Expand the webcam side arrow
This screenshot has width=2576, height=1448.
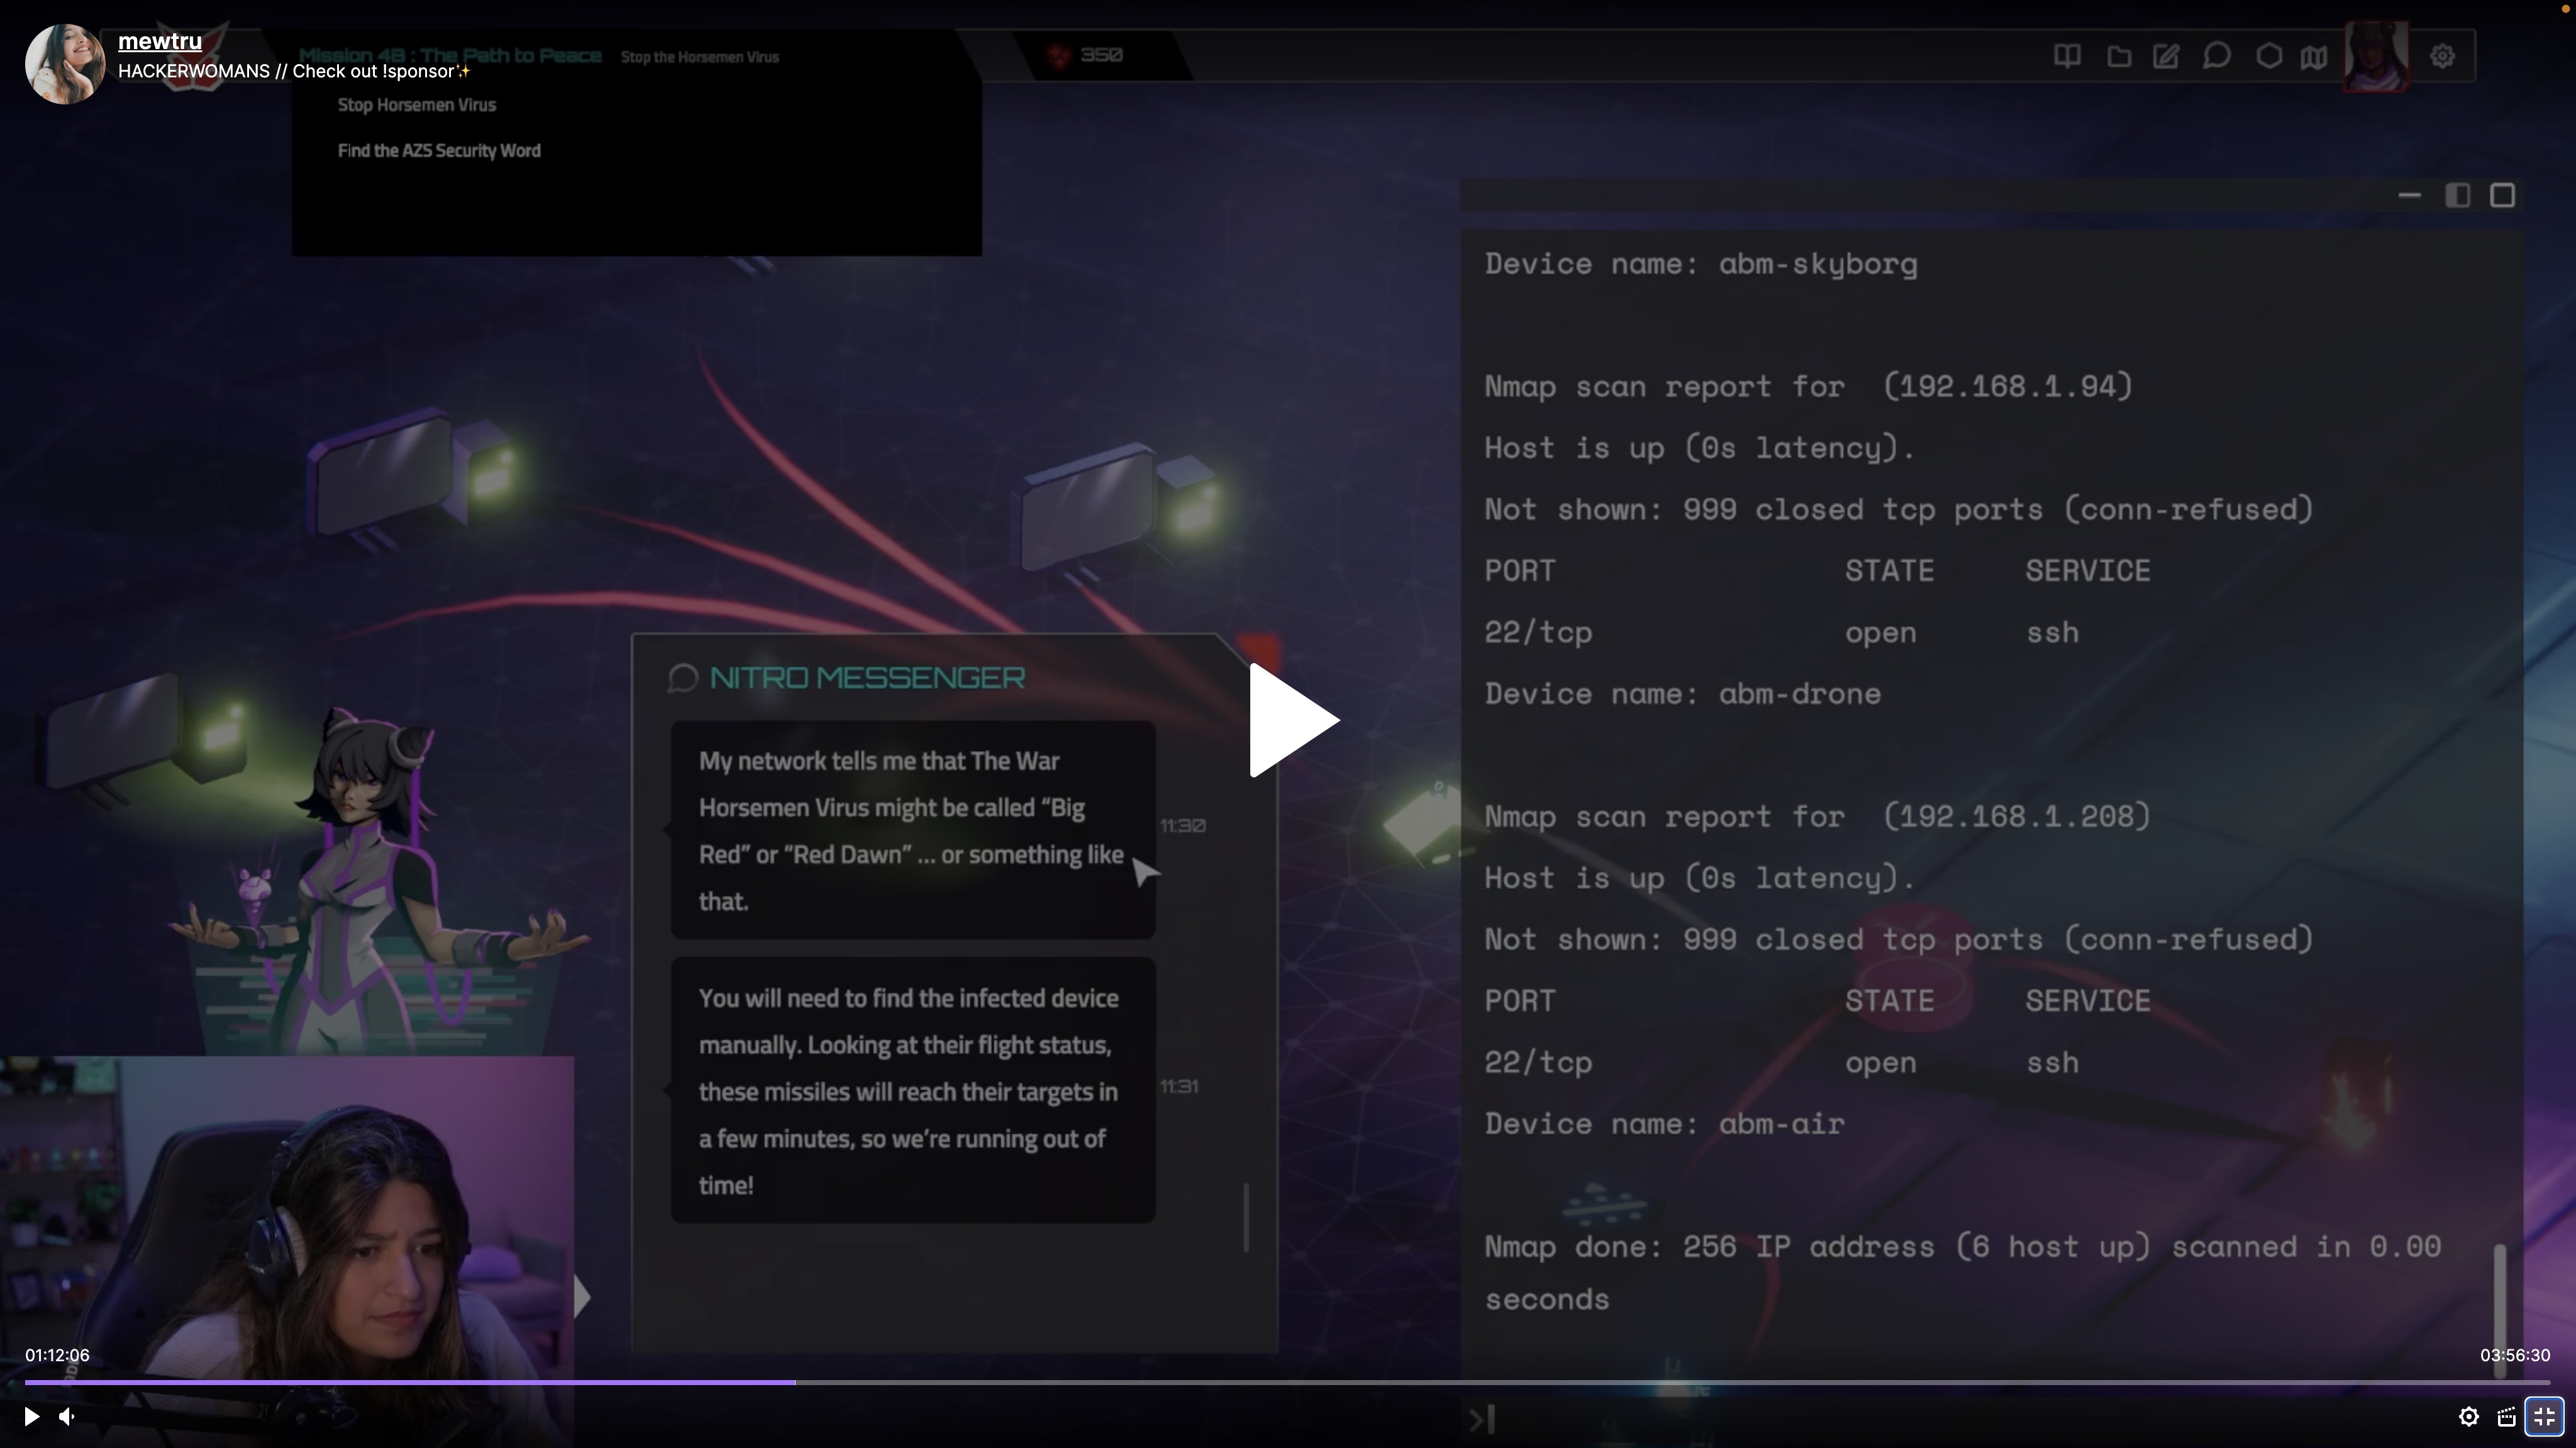click(583, 1297)
